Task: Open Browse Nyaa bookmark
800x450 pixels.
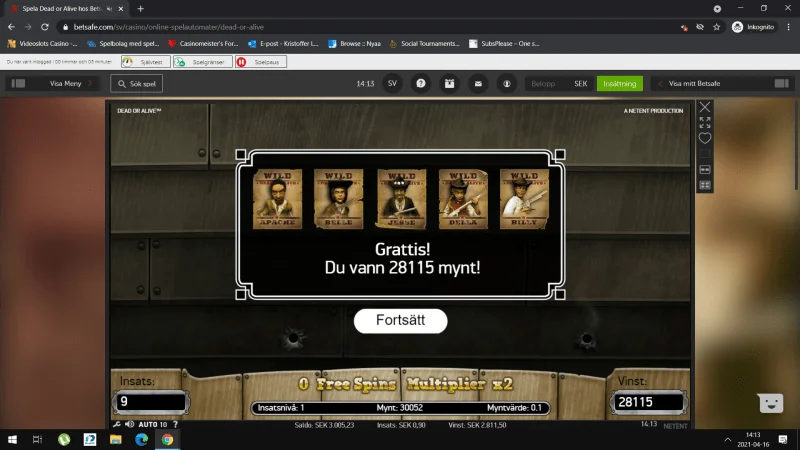Action: 355,44
